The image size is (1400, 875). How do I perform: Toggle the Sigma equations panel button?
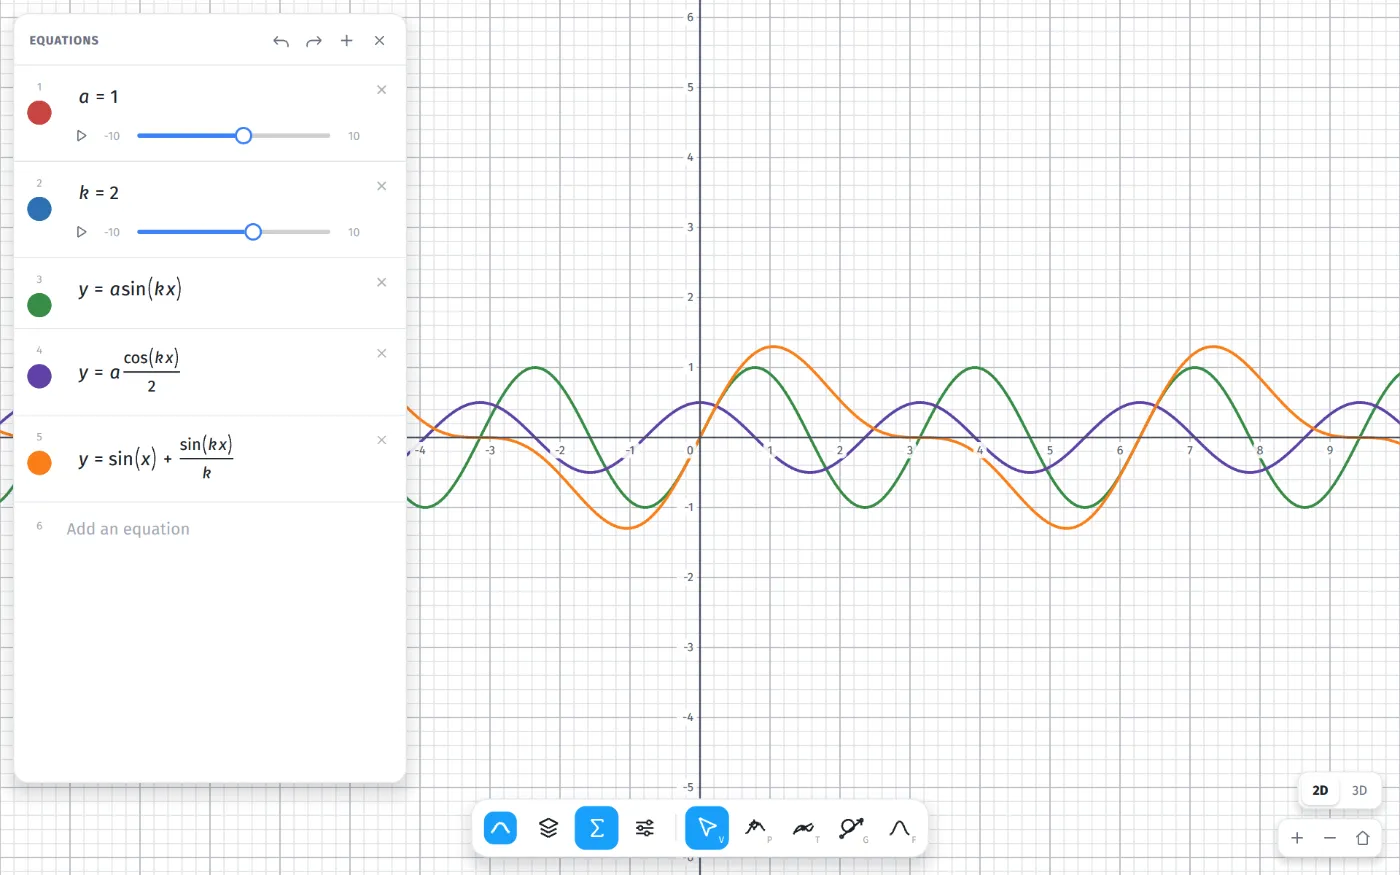coord(596,828)
